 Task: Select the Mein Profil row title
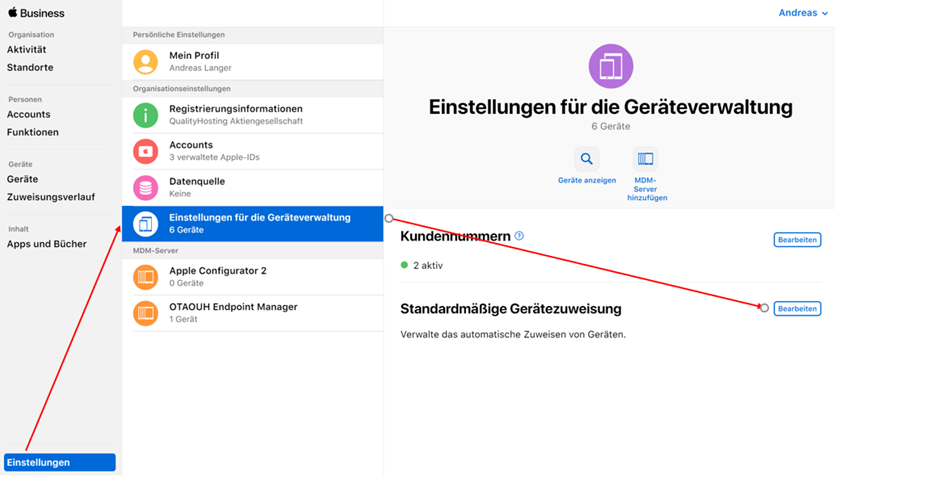tap(194, 55)
